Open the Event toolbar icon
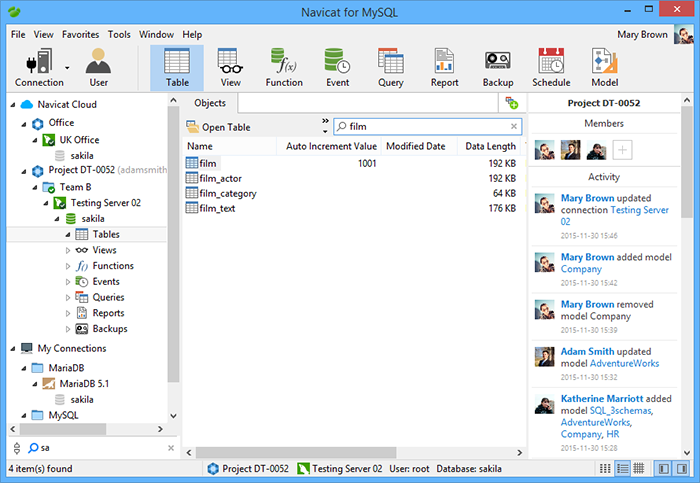 pos(338,68)
